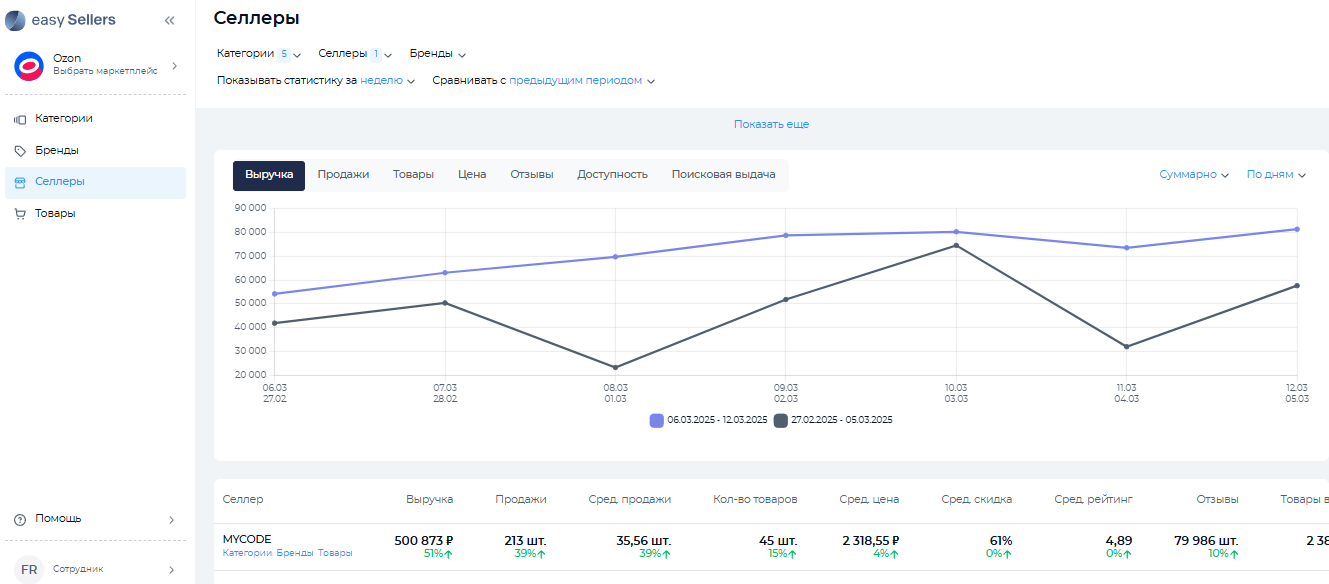Click the 10.03 data point on purple line

coord(956,232)
